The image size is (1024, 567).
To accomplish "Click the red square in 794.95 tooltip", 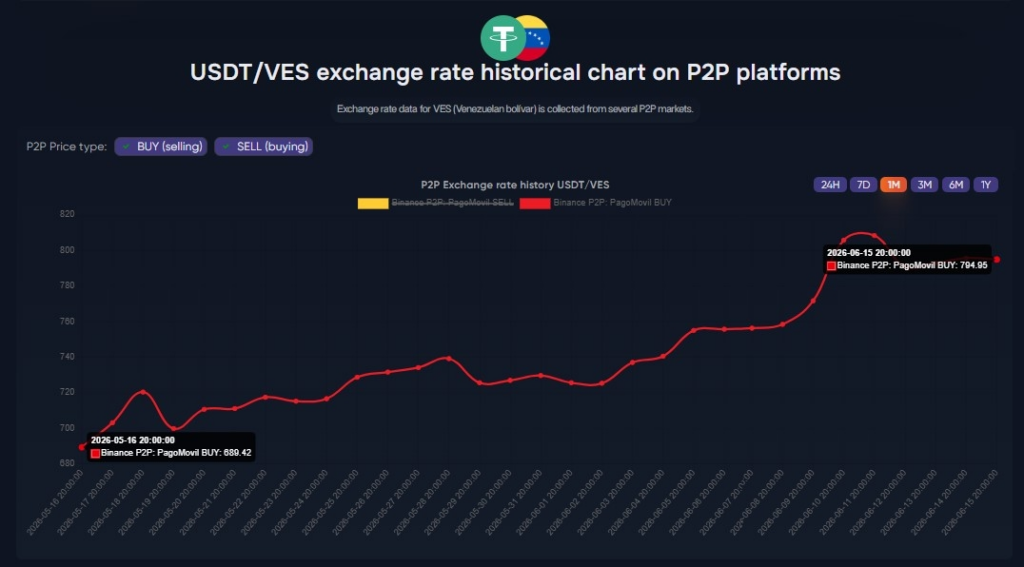I will point(831,266).
